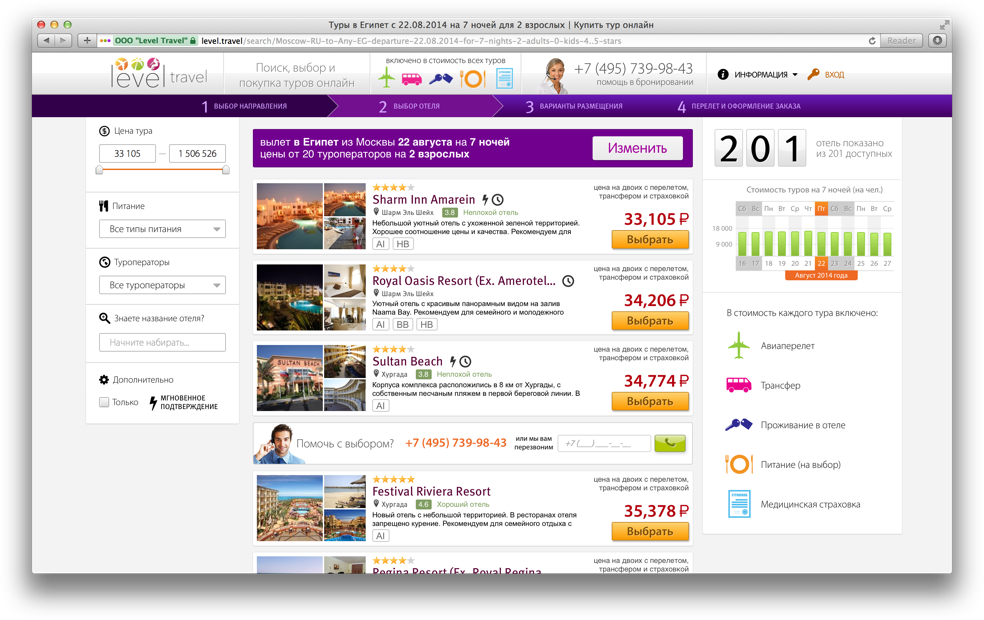Viewport: 984px width, 620px height.
Task: Click the Safari address bar URL
Action: (411, 41)
